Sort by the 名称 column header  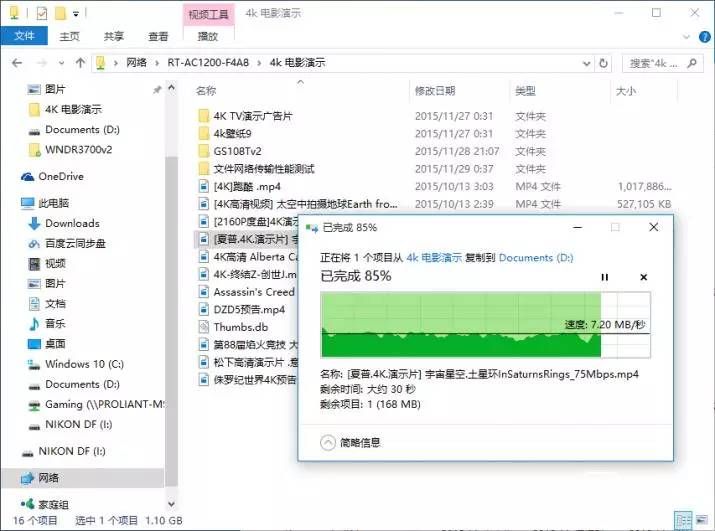click(x=206, y=91)
